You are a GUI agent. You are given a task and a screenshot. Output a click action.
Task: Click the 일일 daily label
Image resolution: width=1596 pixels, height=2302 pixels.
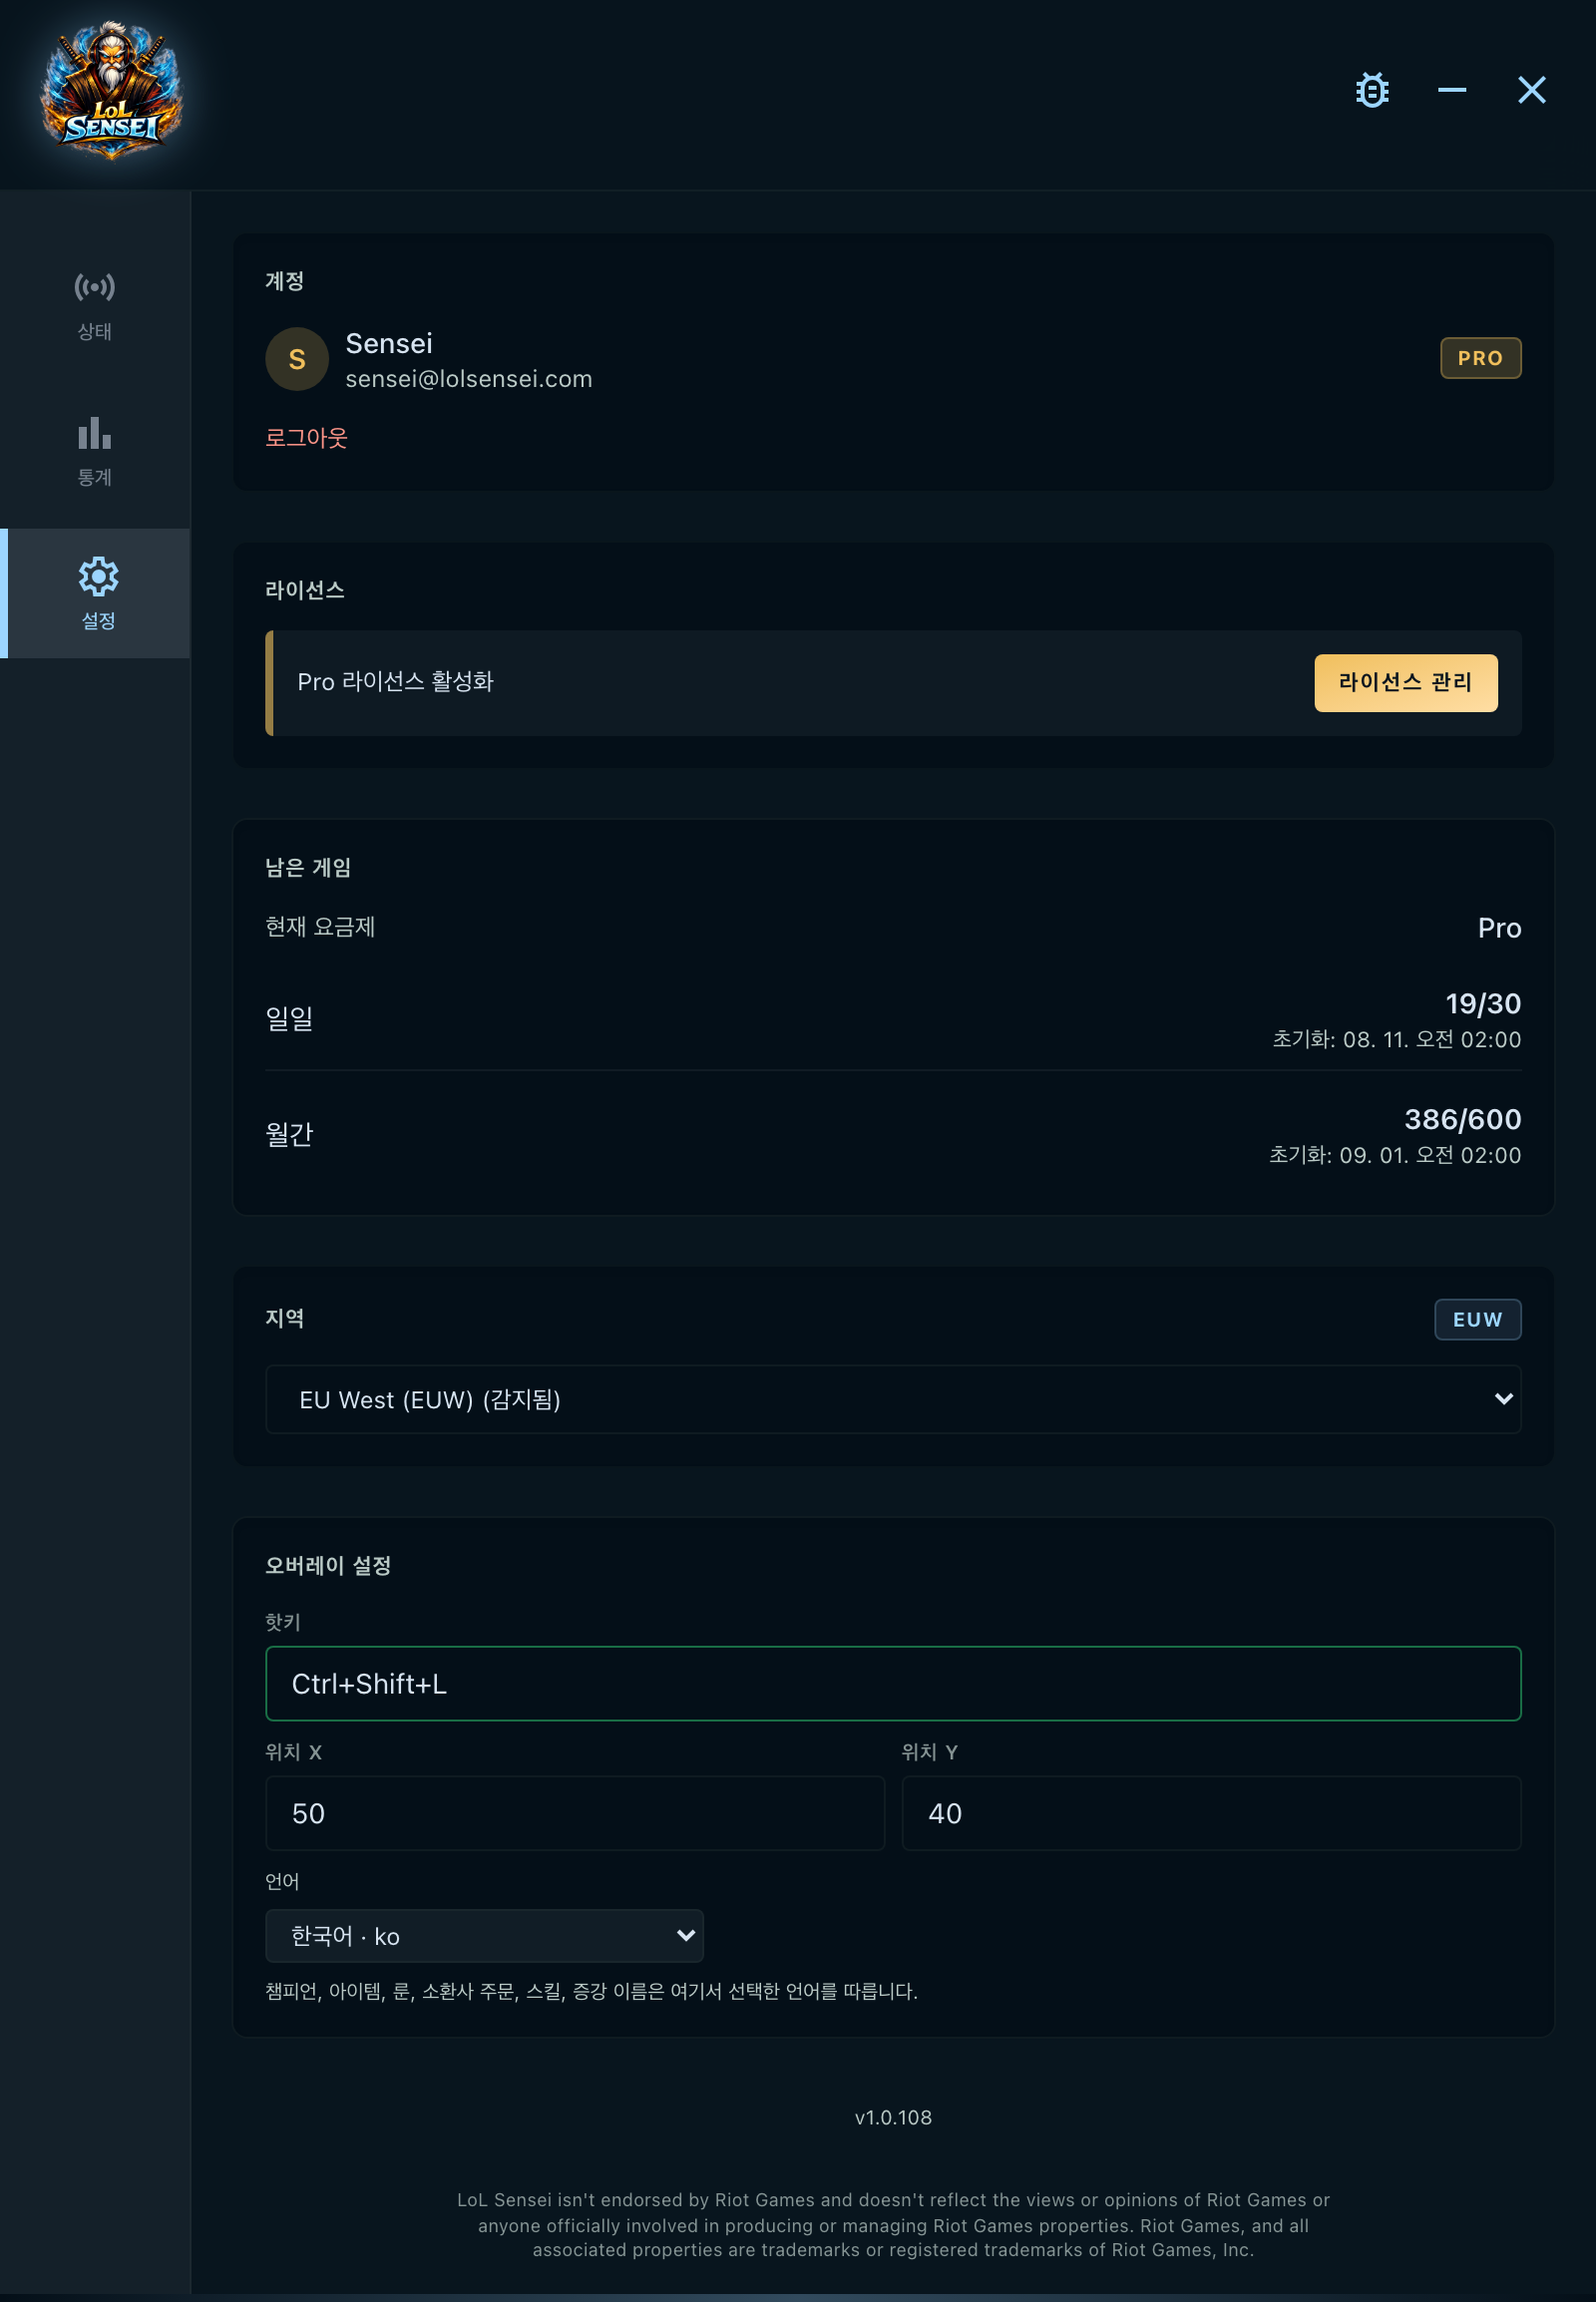coord(289,1018)
